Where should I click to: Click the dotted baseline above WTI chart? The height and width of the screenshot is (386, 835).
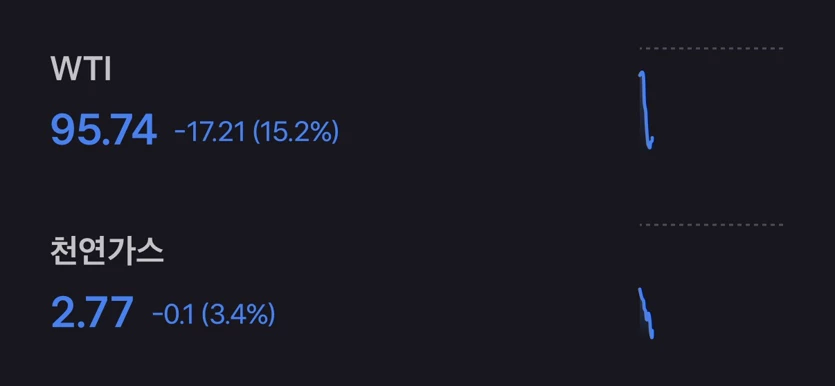pos(711,48)
